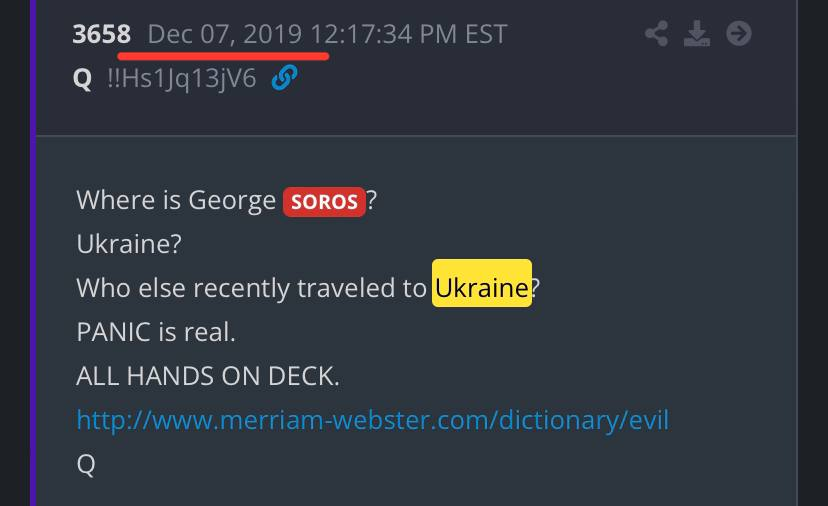Select post number 3658
Screen dimensions: 828x506
[x=101, y=34]
